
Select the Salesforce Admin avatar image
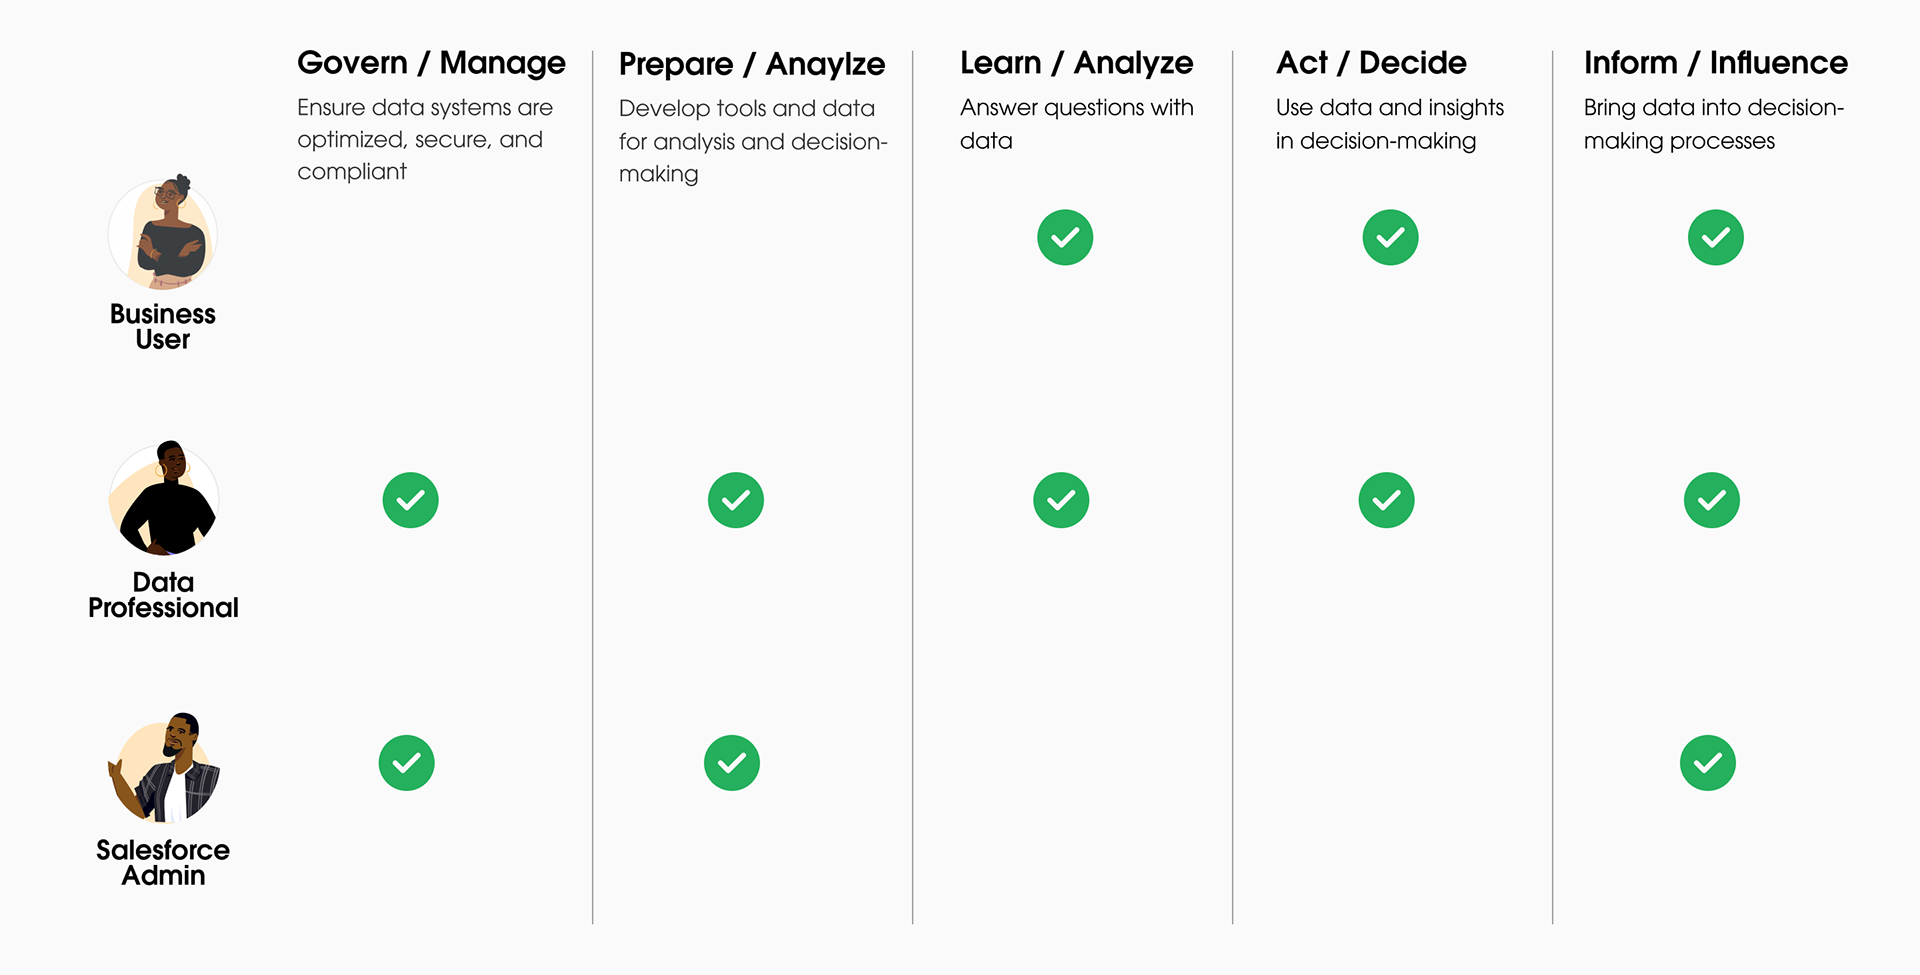(163, 767)
